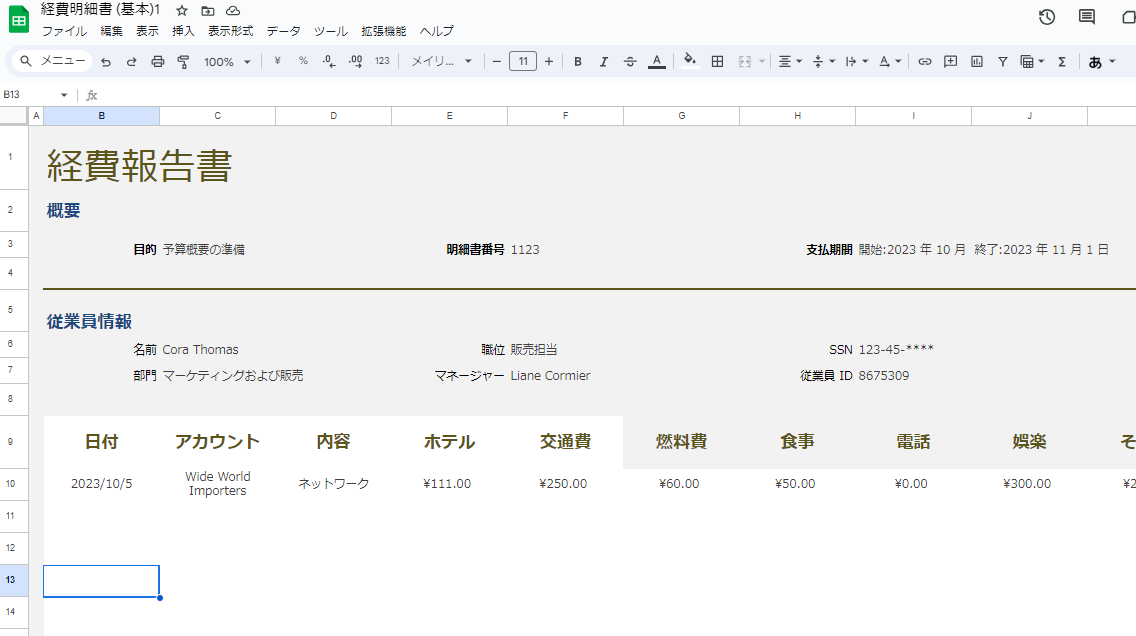Insert a comment
Screen dimensions: 1136x636
[x=950, y=61]
